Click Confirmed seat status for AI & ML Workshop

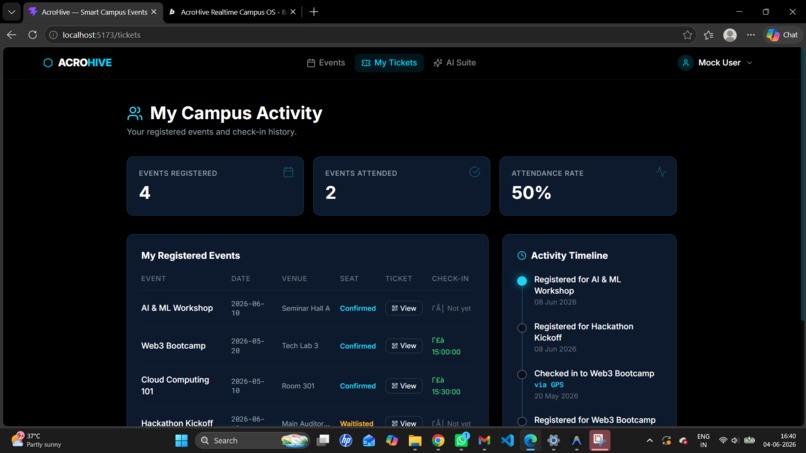coord(358,309)
